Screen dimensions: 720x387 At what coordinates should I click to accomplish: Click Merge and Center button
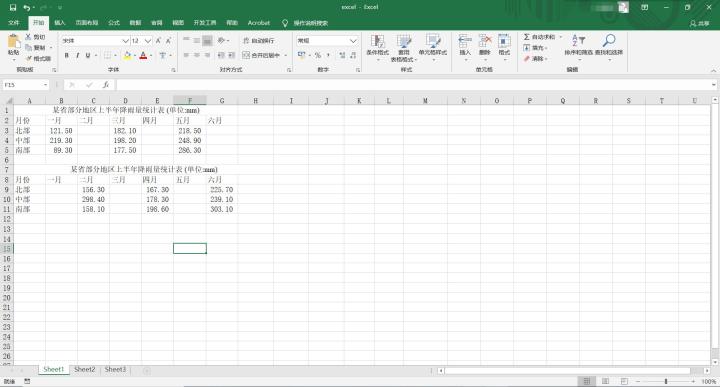pos(261,55)
